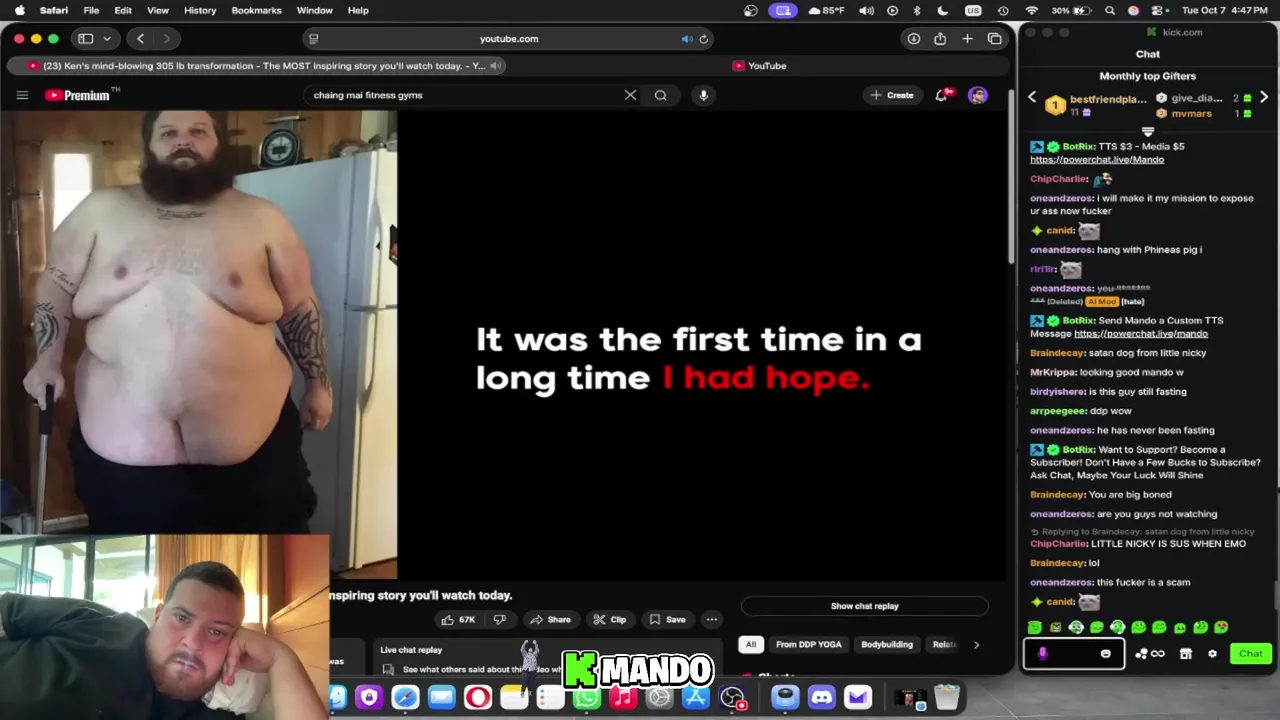Show next top gifters in Kick chat

point(1264,97)
